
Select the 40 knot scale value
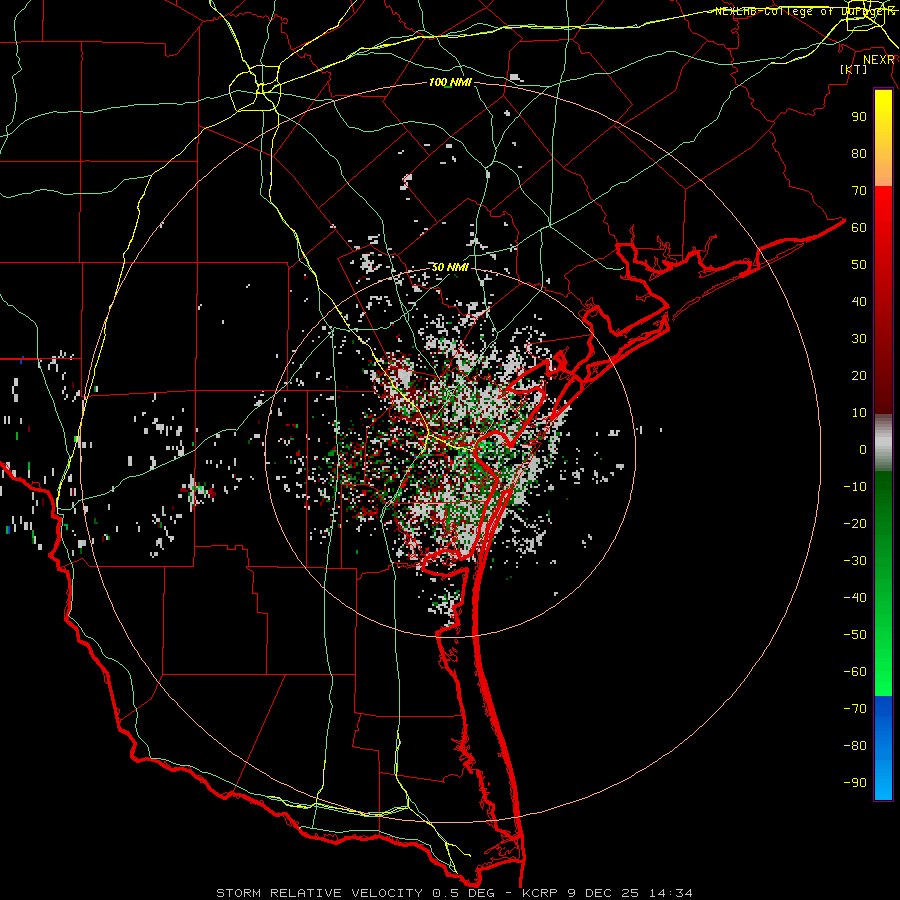(859, 301)
